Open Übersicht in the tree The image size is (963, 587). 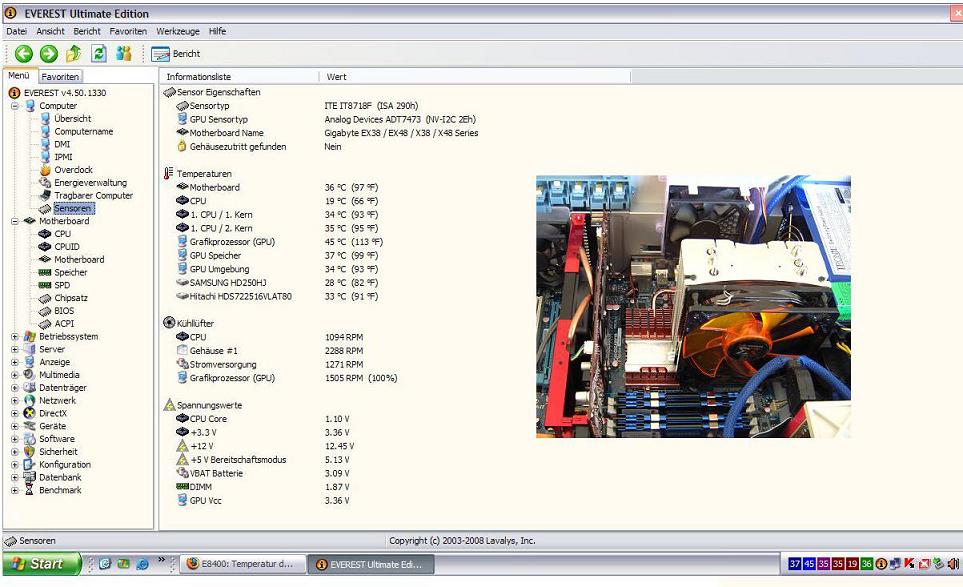click(x=72, y=119)
